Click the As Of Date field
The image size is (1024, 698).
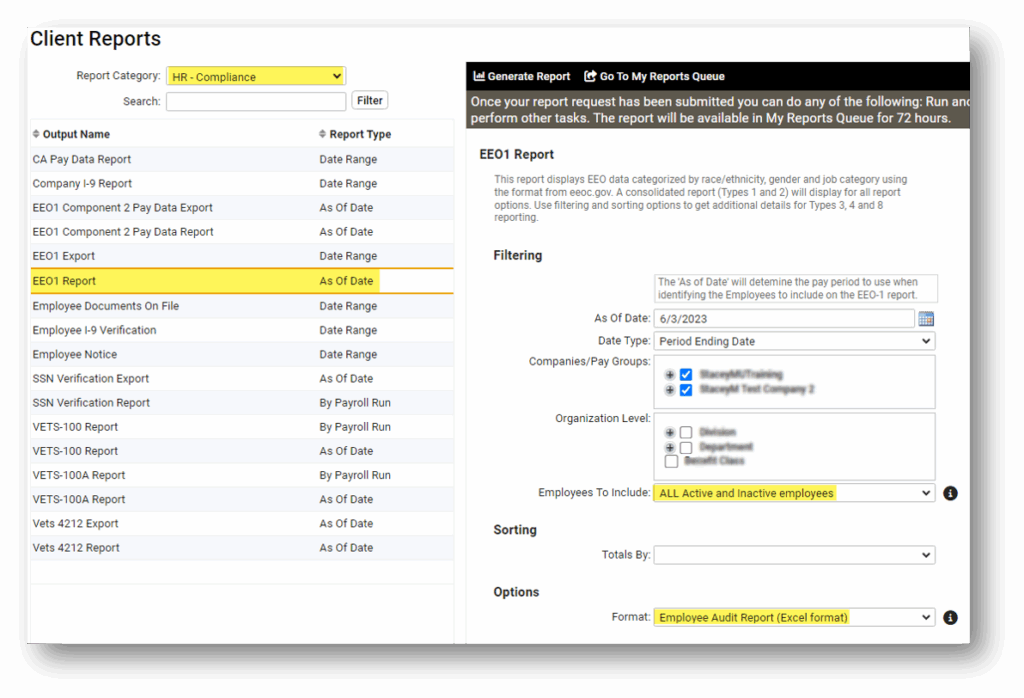tap(784, 319)
